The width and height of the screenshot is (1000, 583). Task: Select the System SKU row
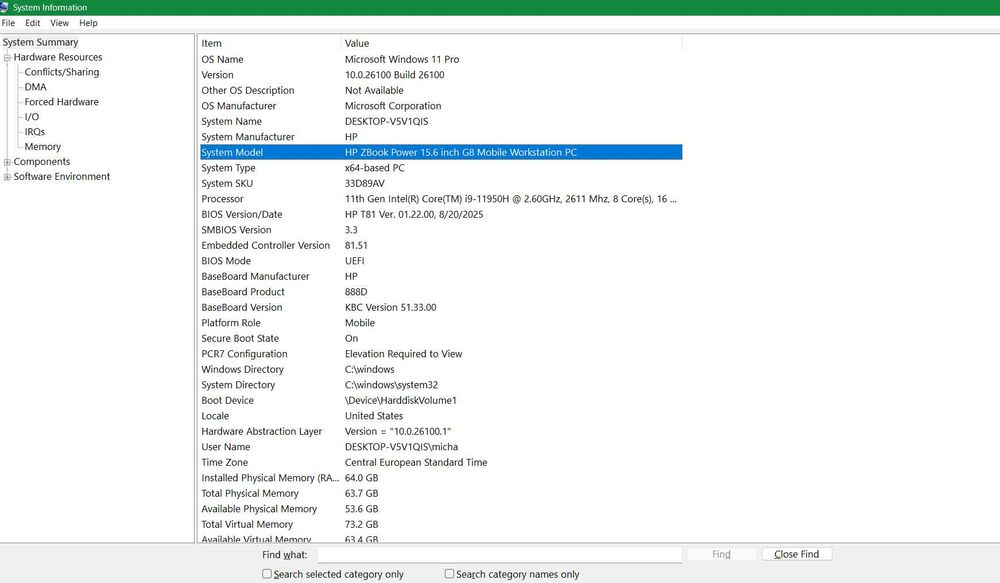pos(441,184)
